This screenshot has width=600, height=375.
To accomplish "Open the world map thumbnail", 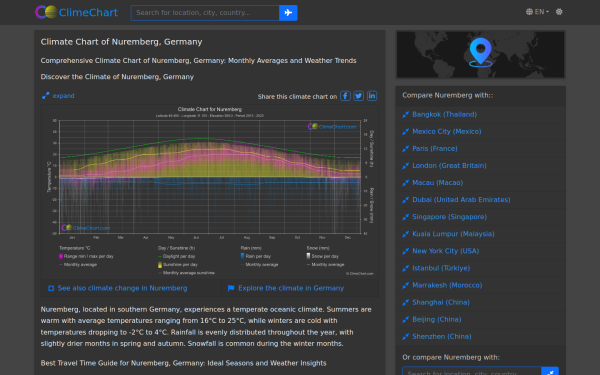I will tap(481, 55).
